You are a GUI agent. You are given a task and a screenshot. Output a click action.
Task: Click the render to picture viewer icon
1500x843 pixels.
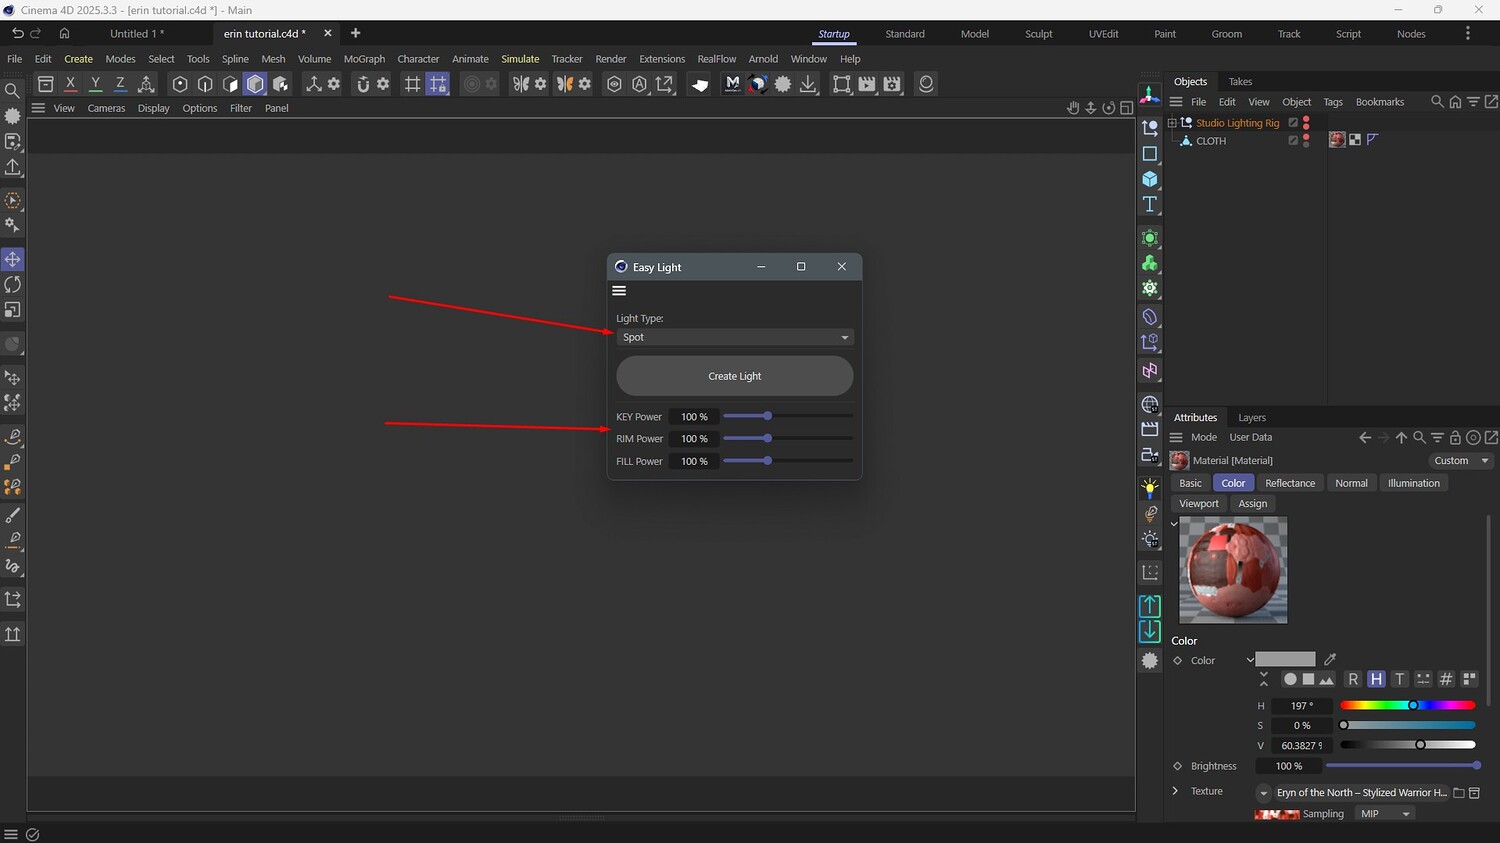pyautogui.click(x=867, y=84)
